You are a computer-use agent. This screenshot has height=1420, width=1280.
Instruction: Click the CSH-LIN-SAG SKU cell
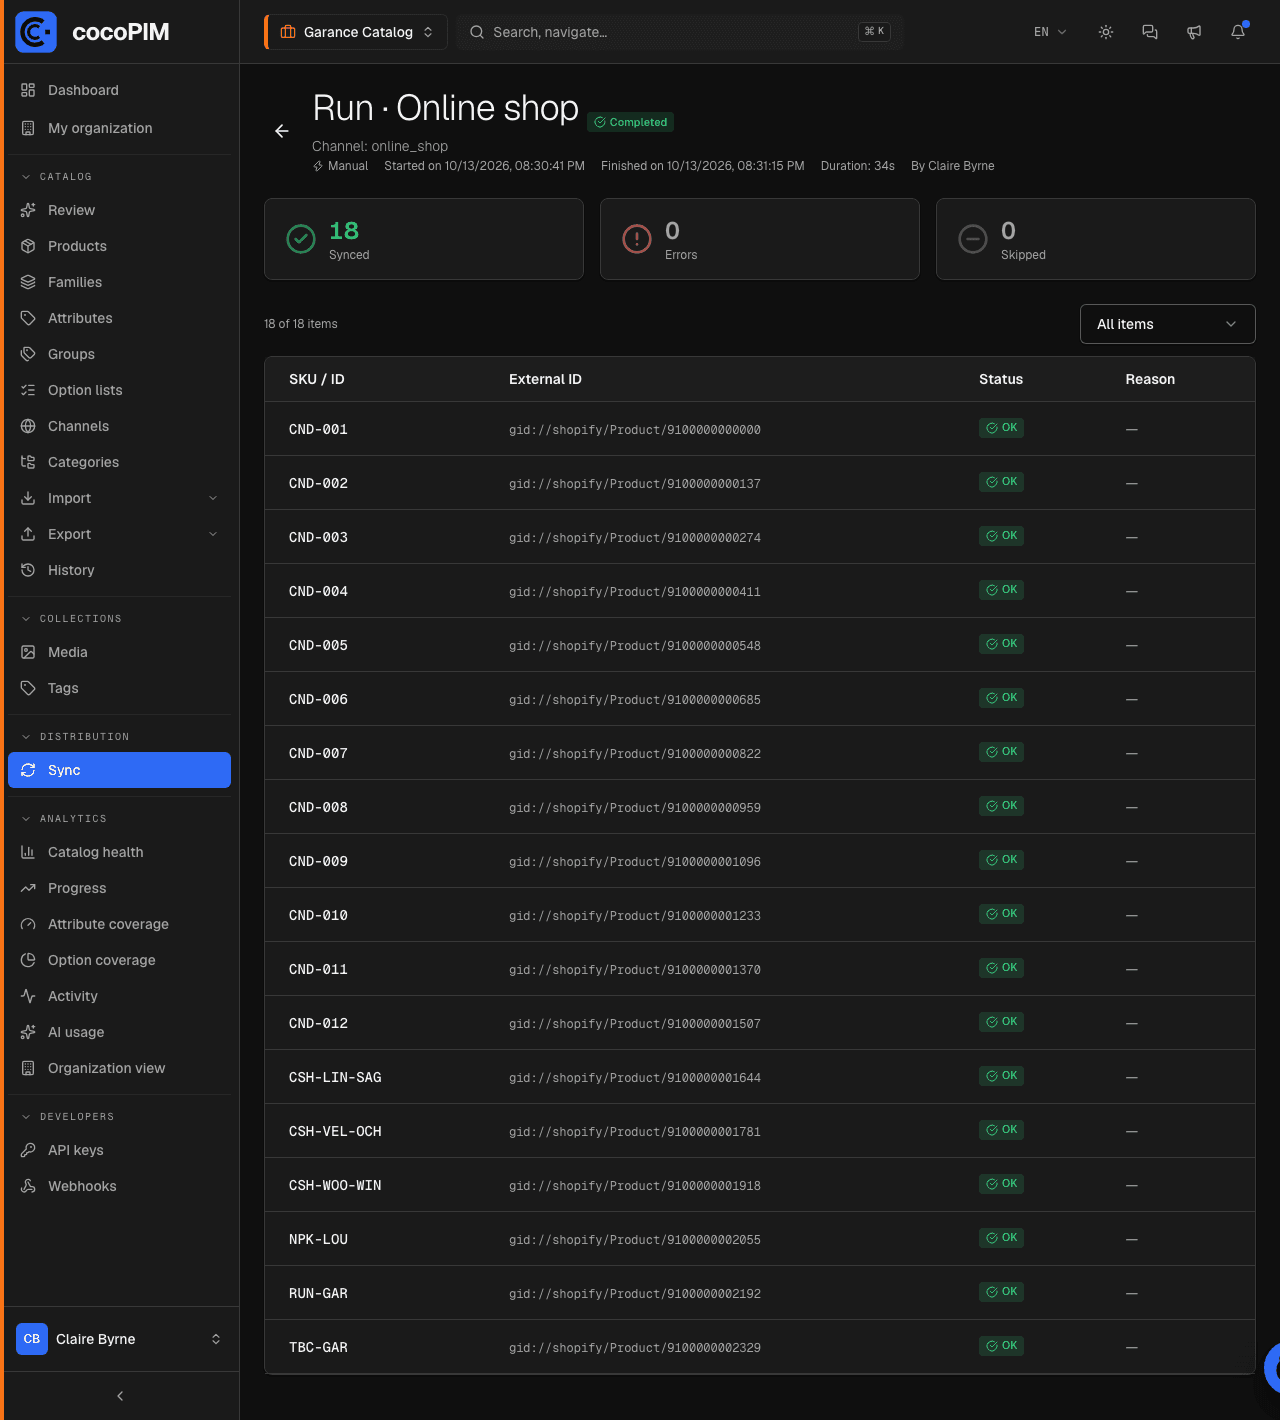(335, 1077)
